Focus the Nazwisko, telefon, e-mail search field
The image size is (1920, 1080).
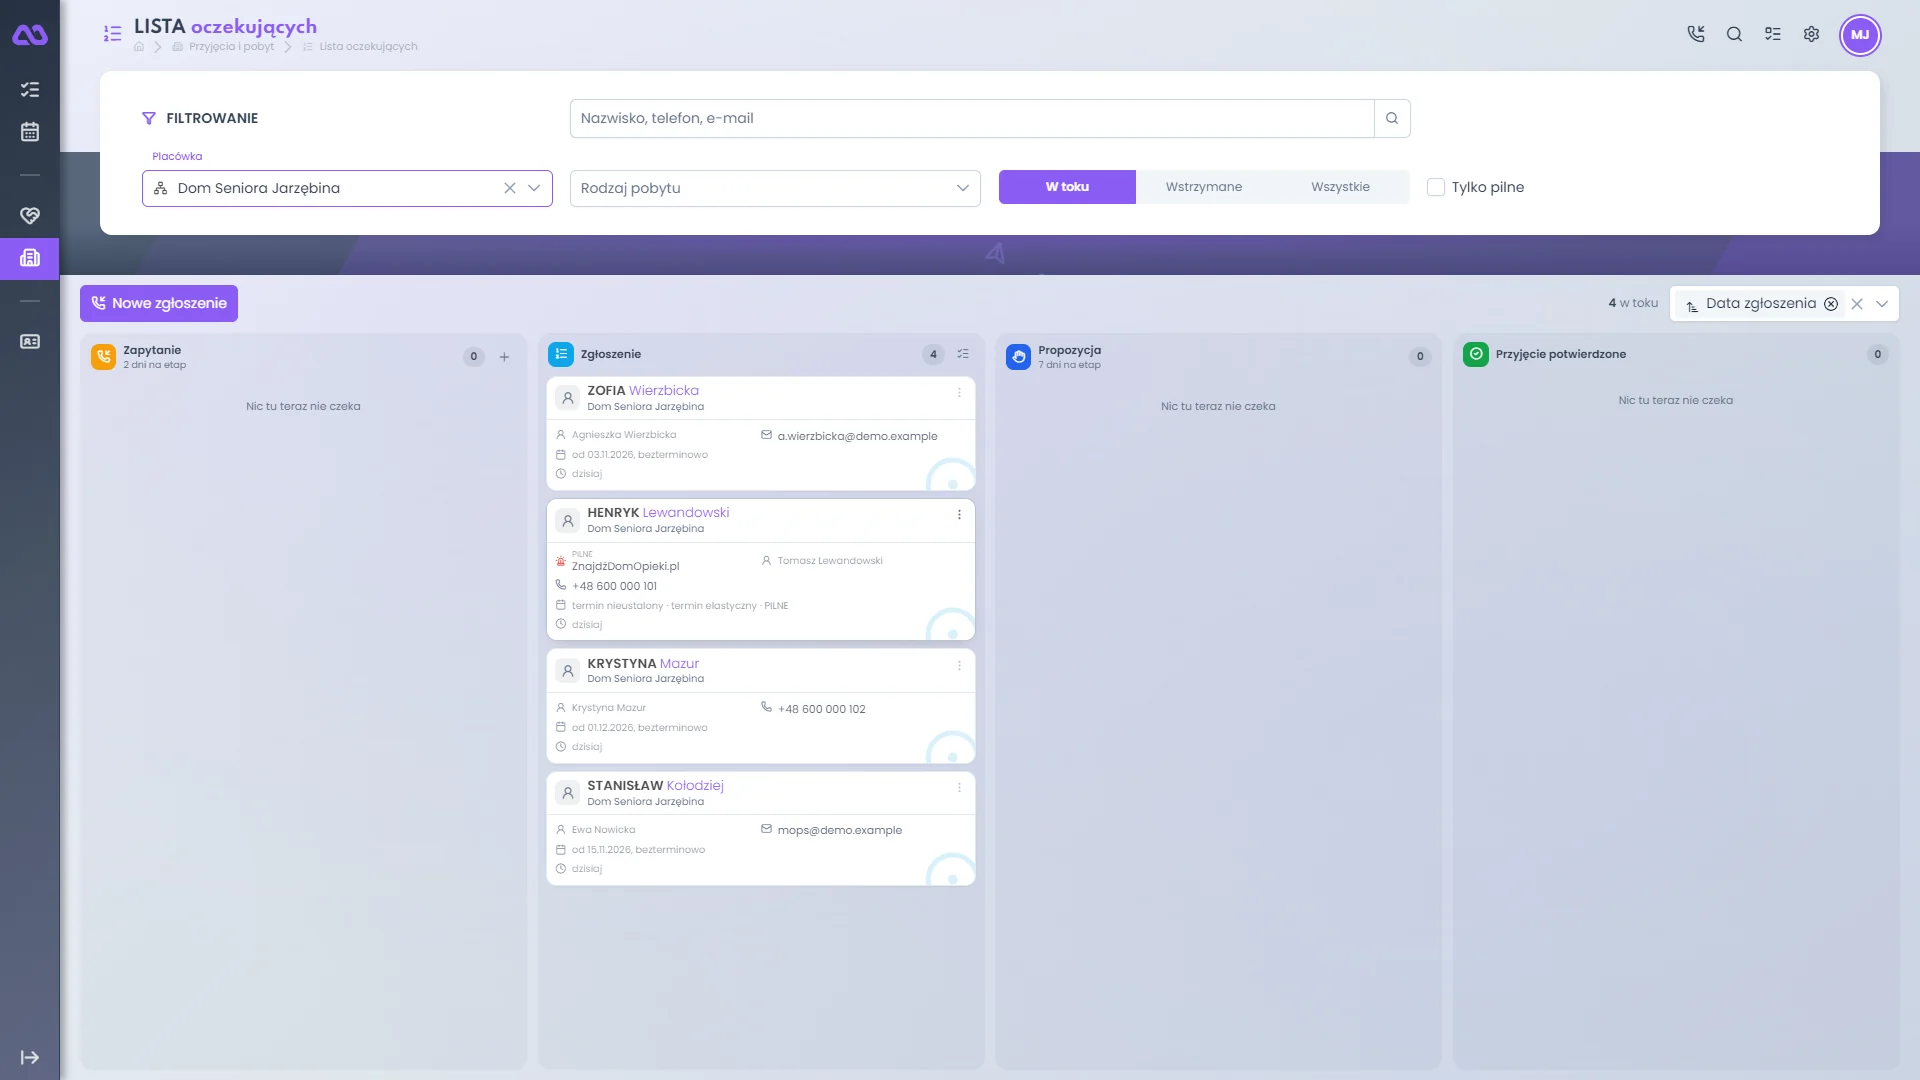[x=972, y=118]
